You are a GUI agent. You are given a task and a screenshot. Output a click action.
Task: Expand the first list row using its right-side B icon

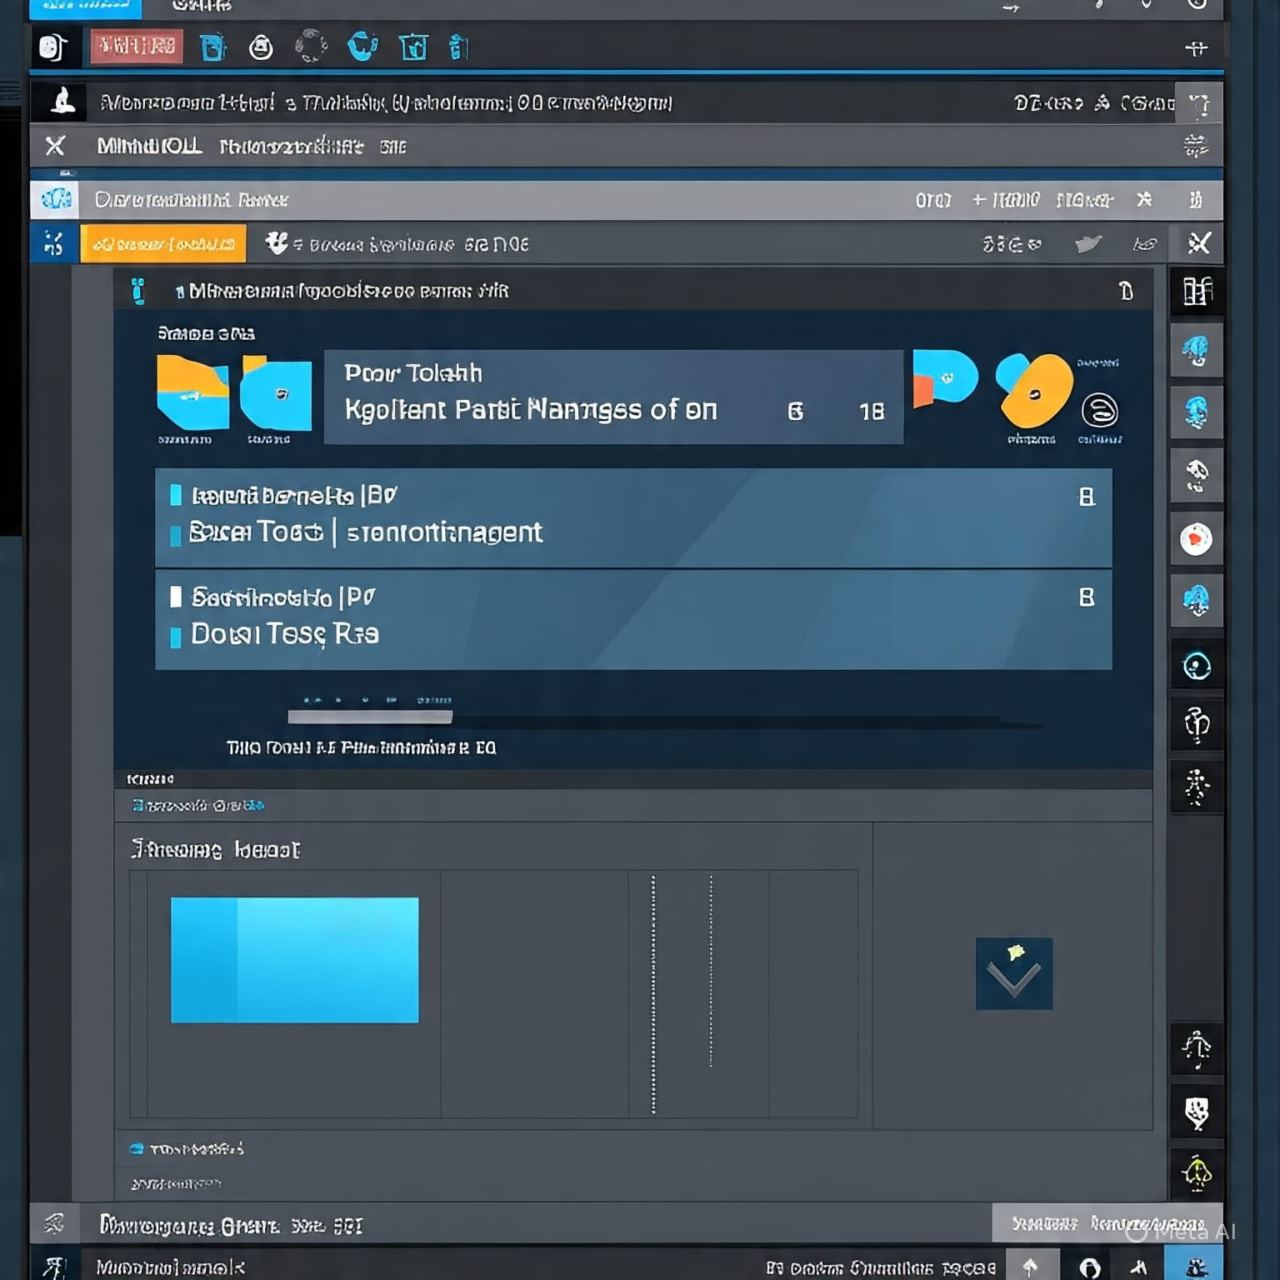click(1086, 497)
